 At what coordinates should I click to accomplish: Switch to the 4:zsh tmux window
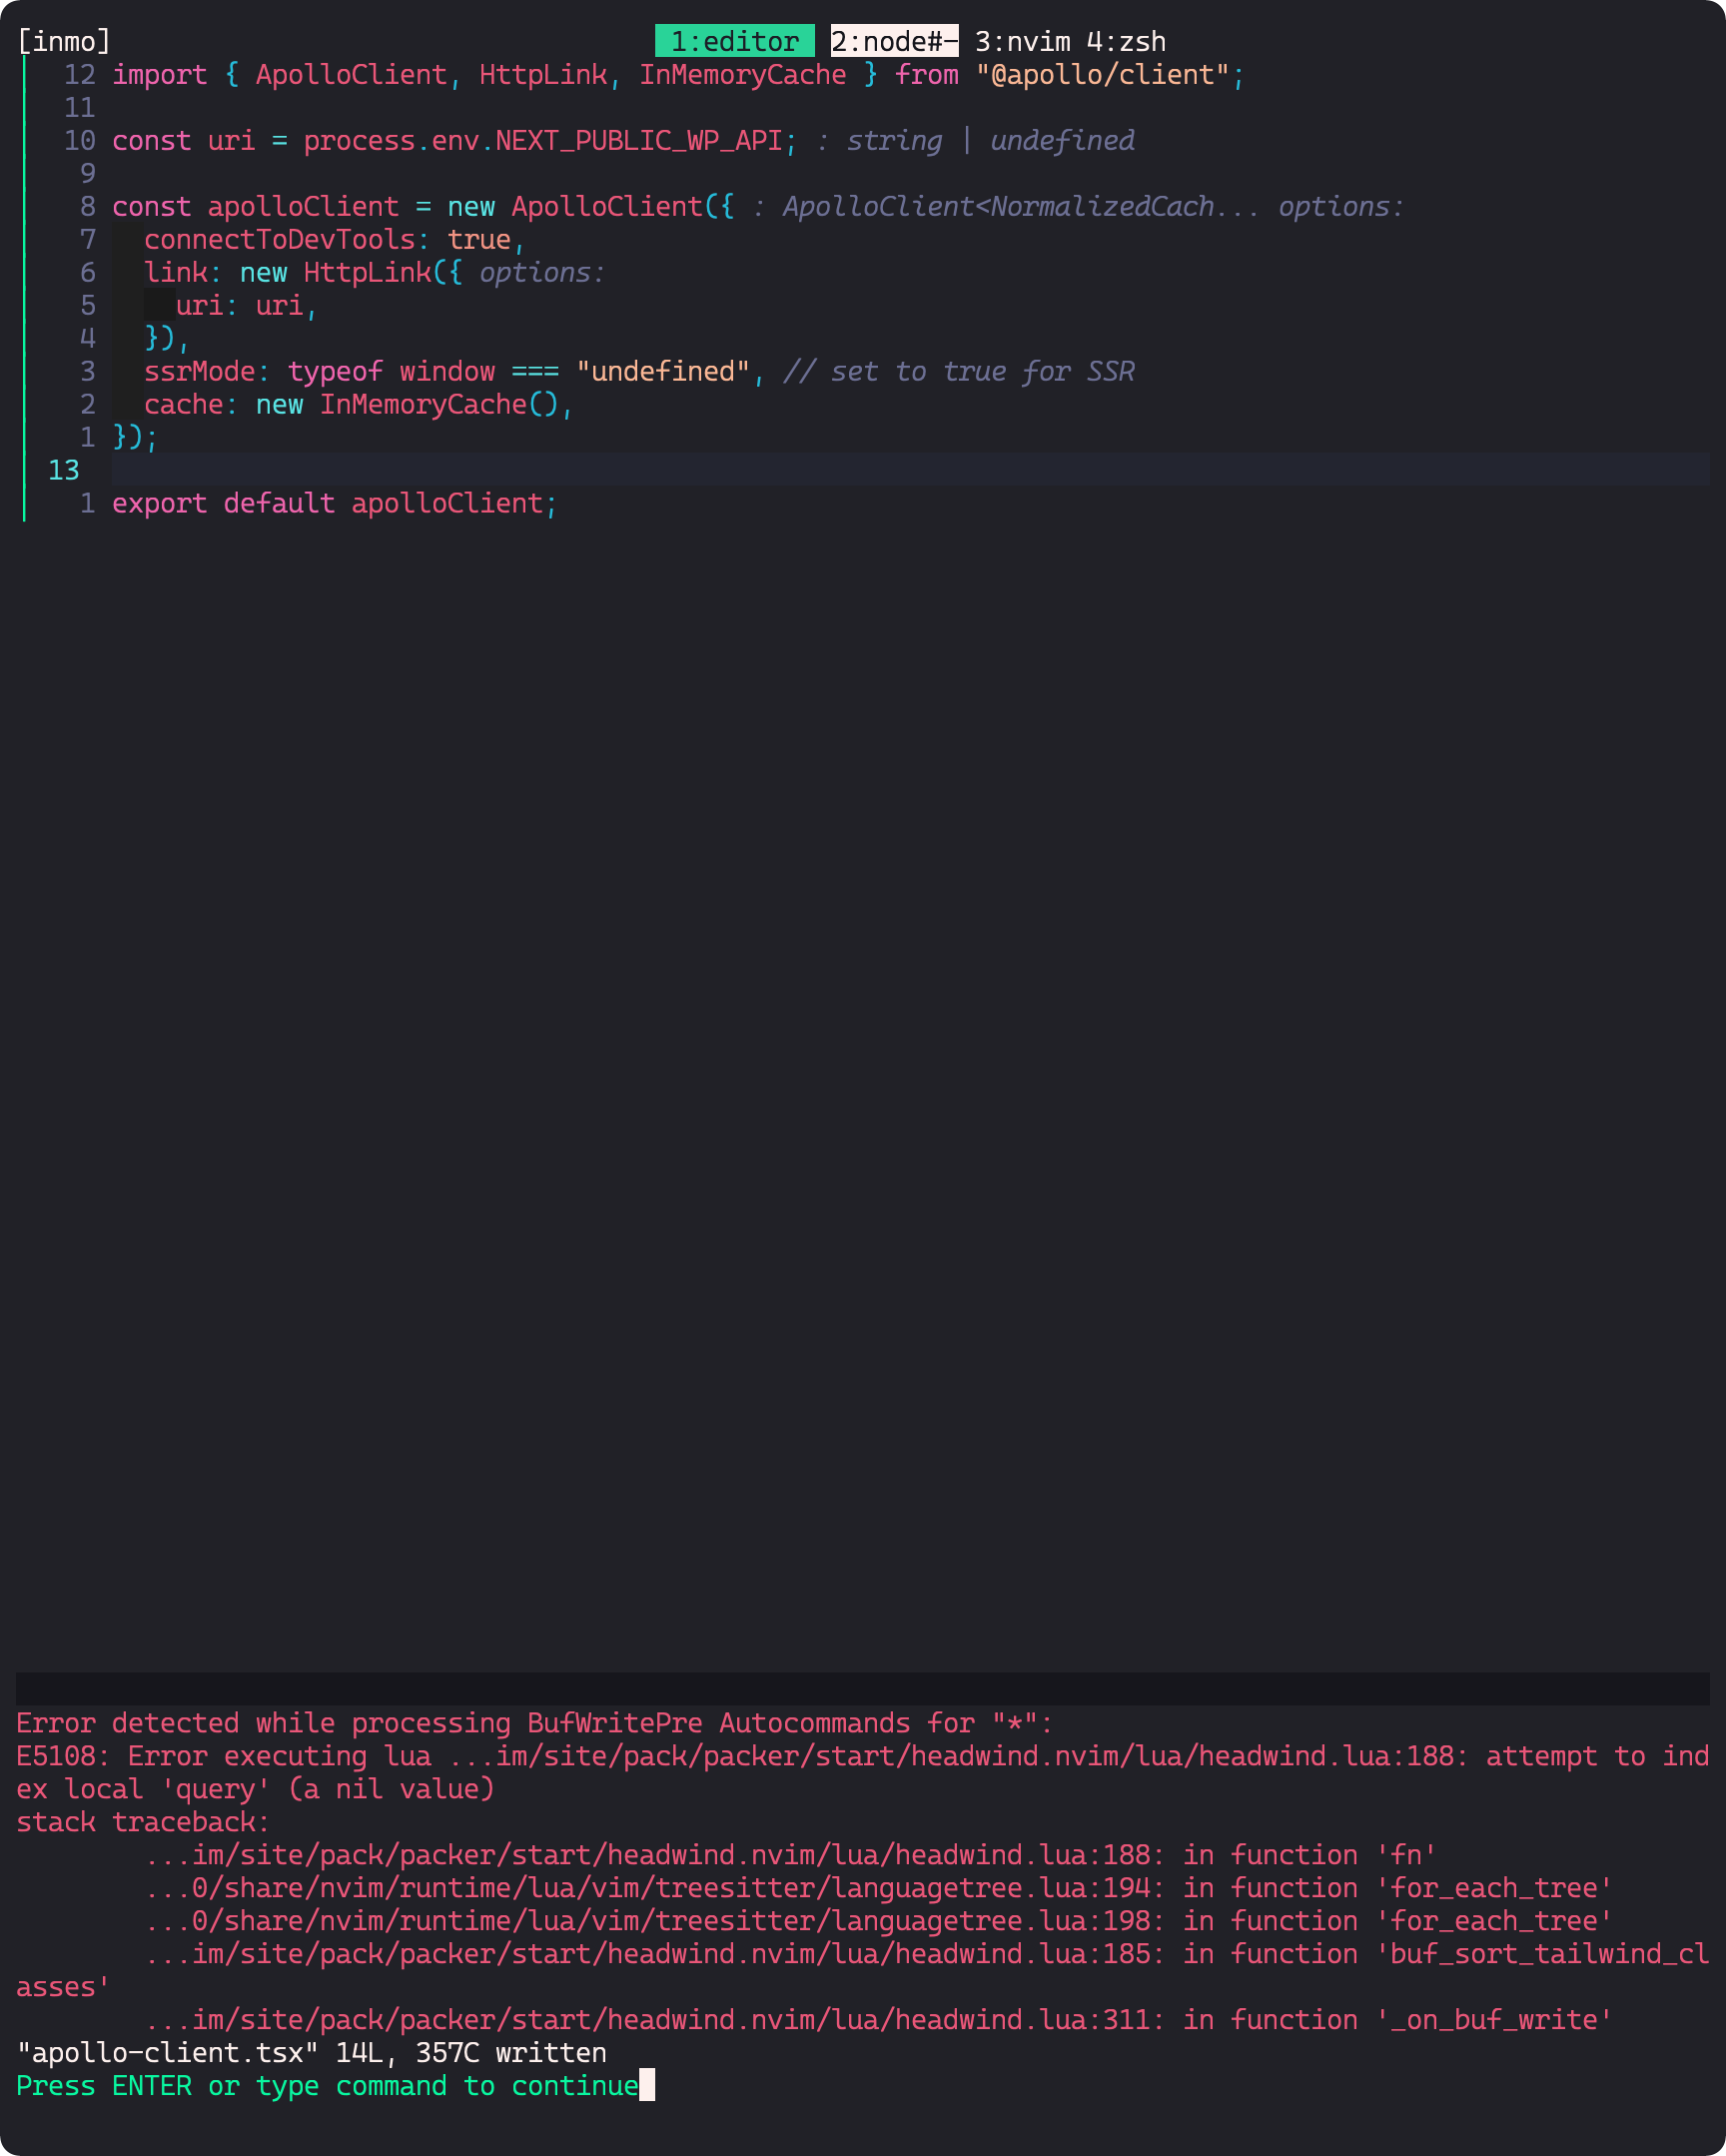click(x=1126, y=41)
